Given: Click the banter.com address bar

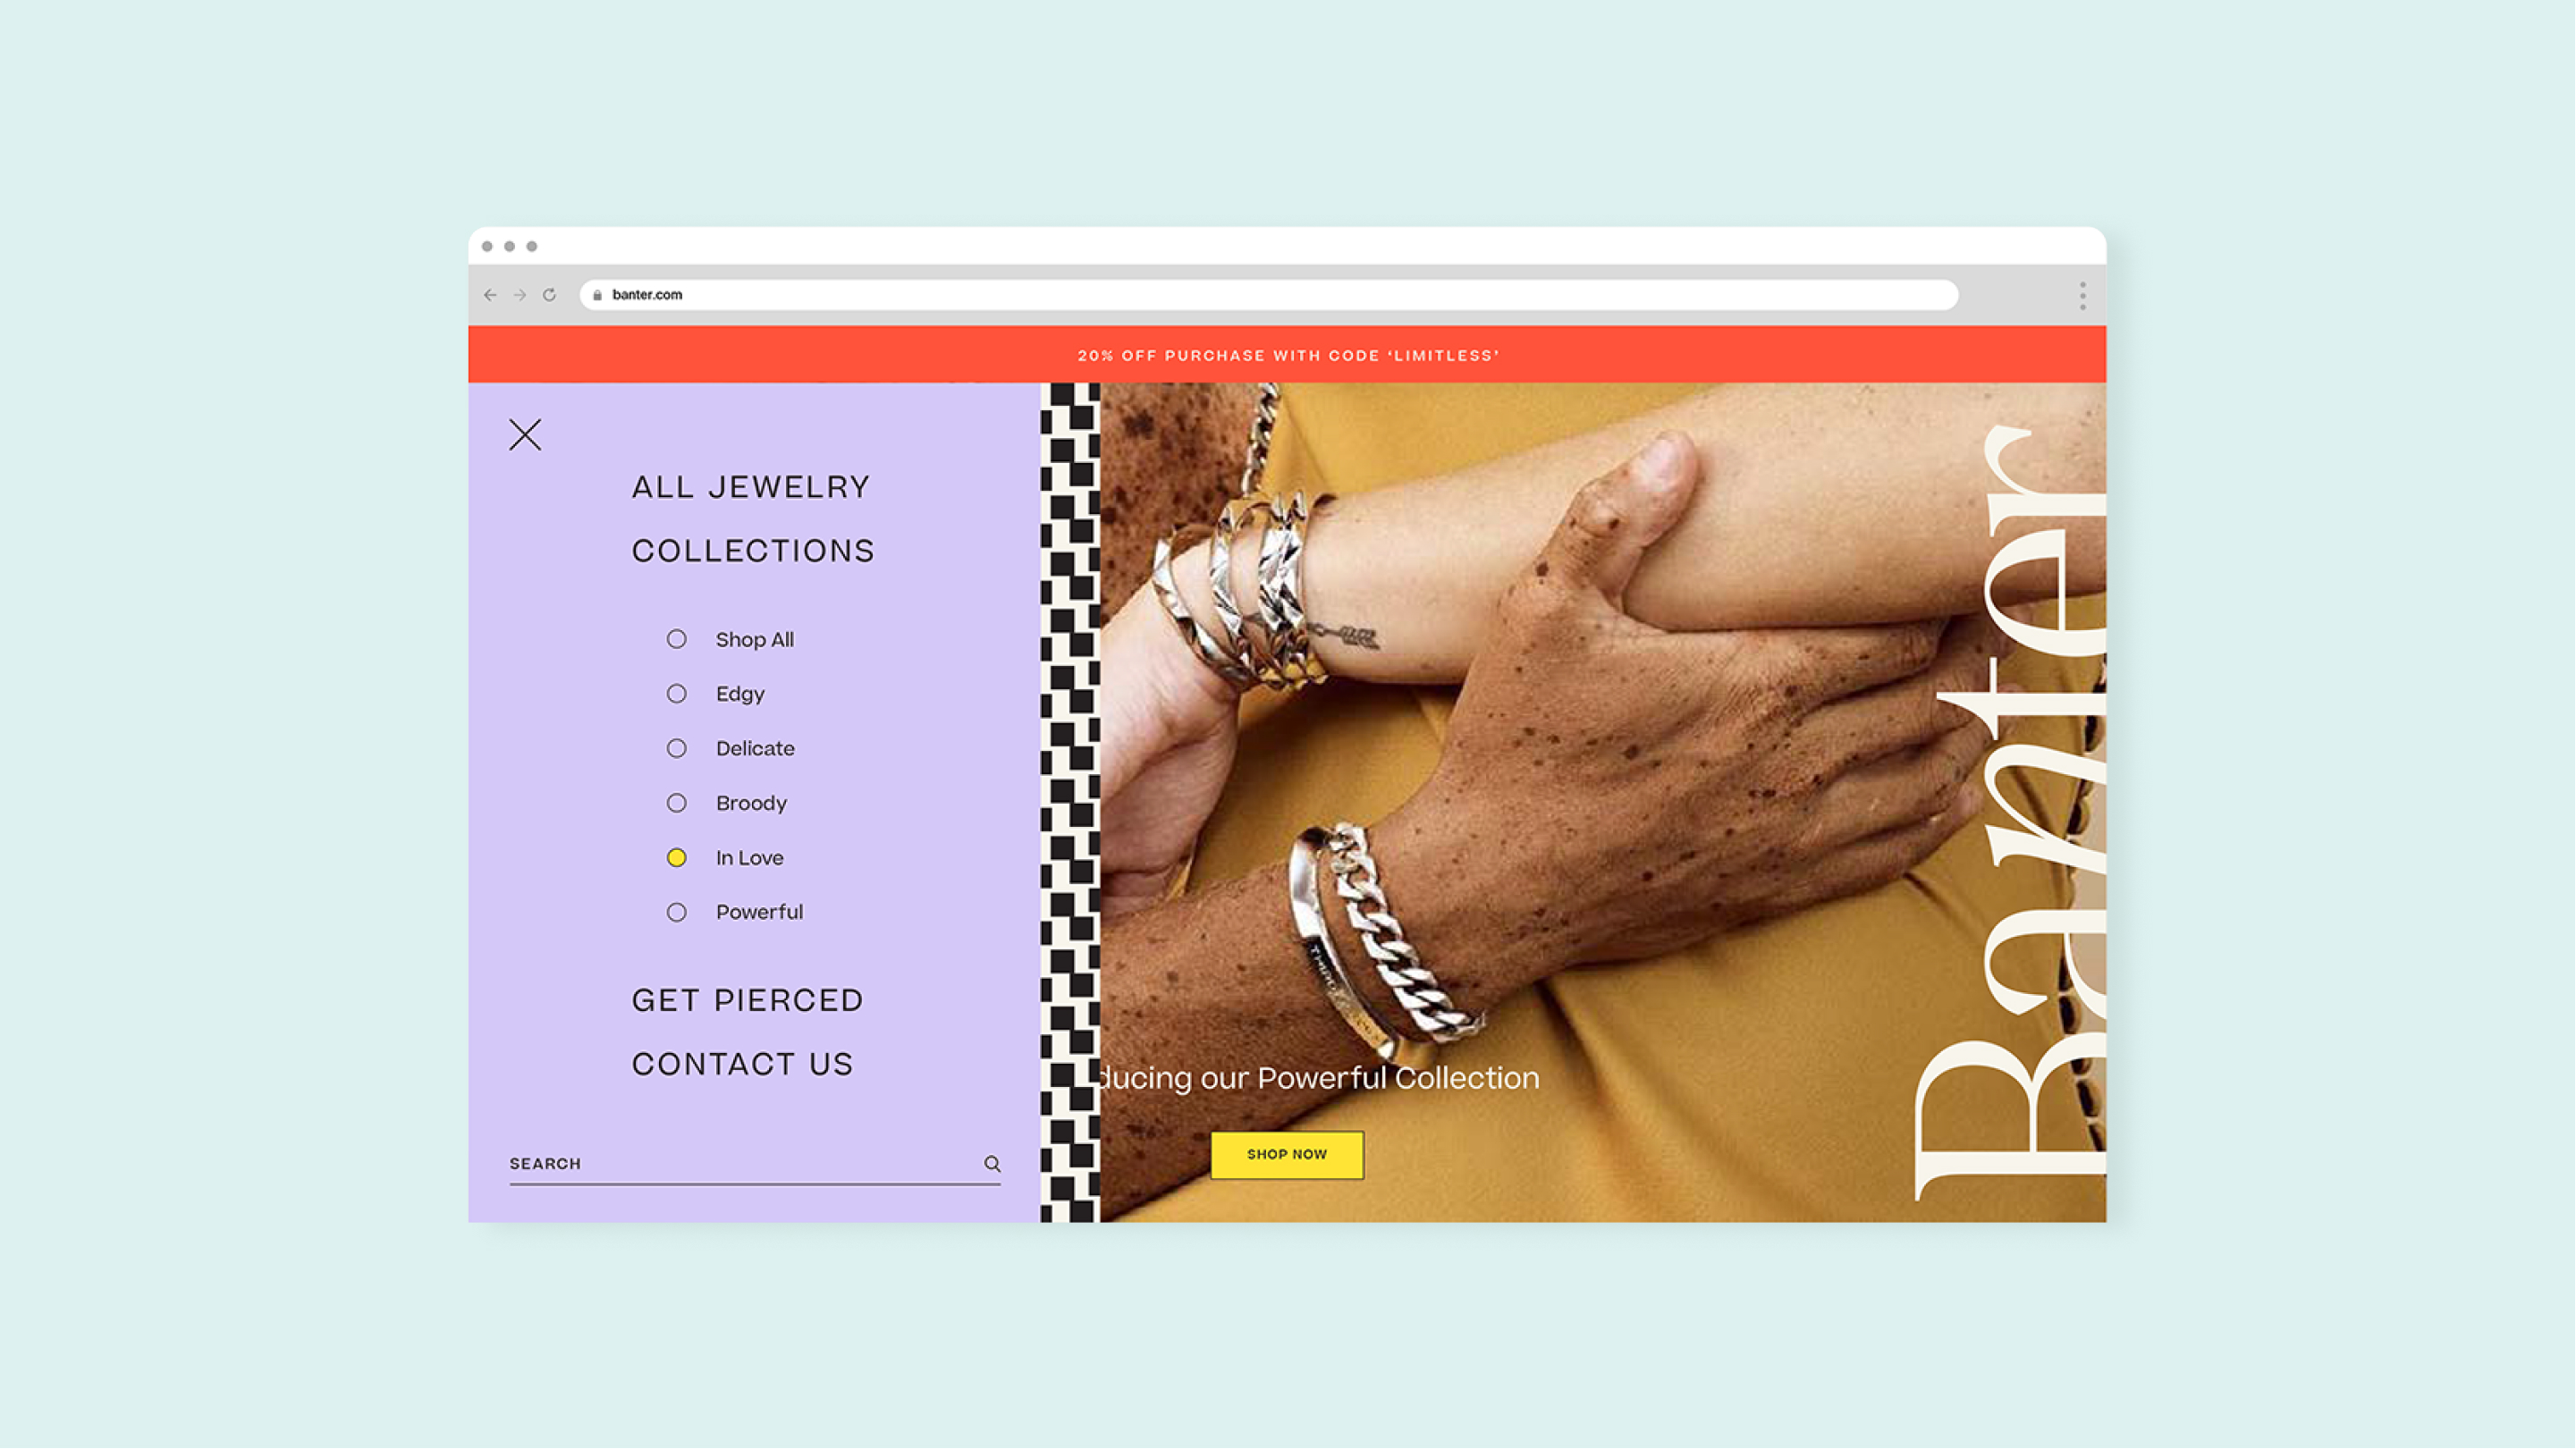Looking at the screenshot, I should pos(1268,295).
